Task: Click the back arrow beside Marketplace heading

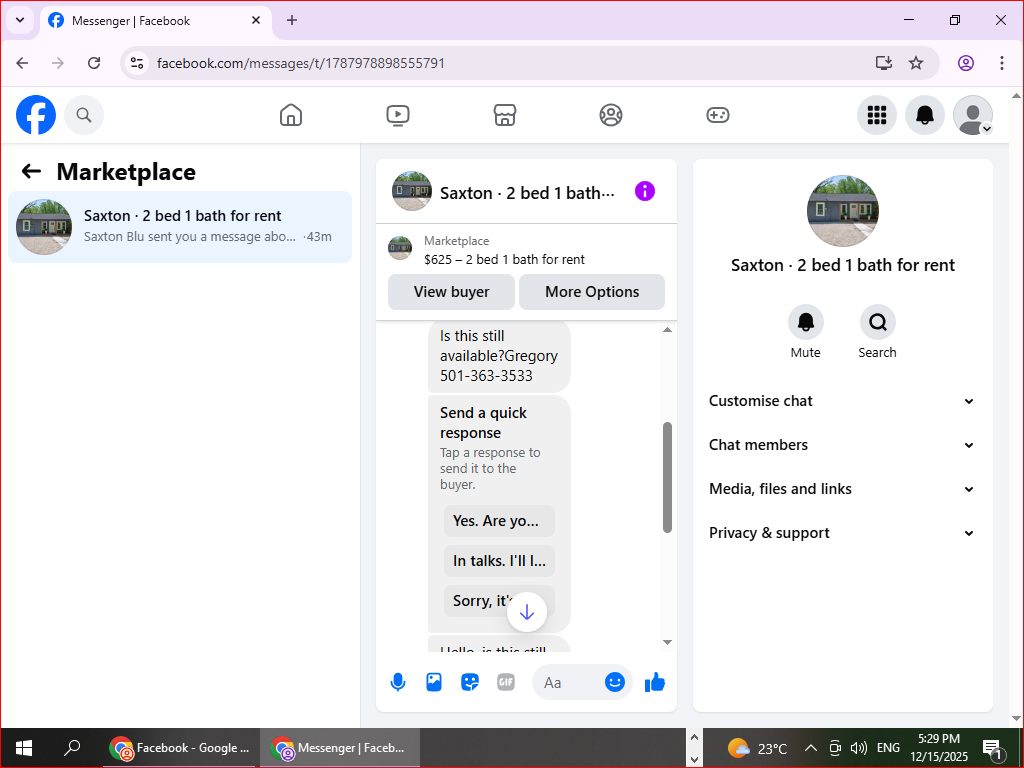Action: [x=31, y=171]
